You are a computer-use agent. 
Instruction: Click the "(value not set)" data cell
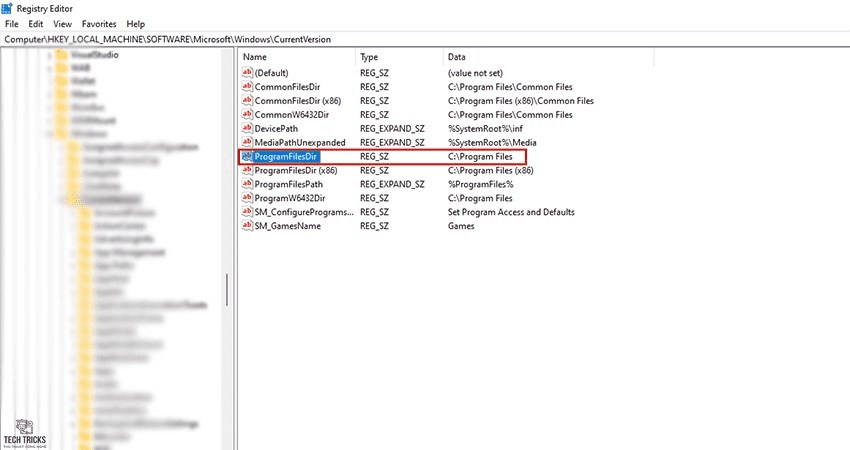(x=475, y=73)
